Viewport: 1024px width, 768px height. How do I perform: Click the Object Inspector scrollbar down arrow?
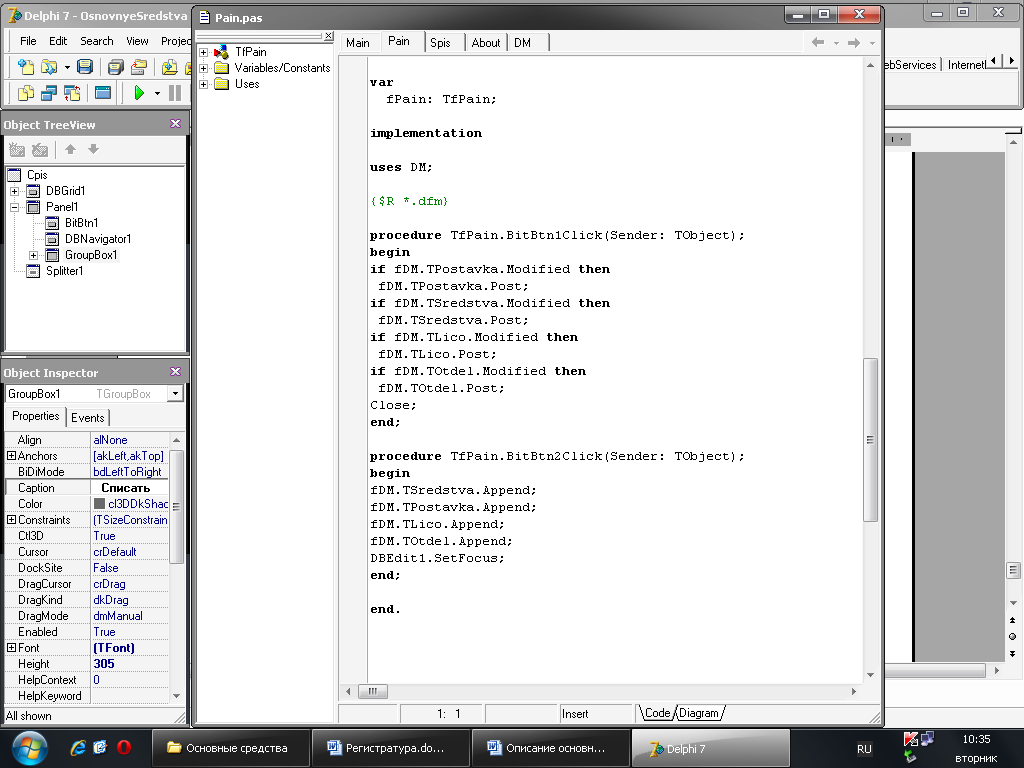point(176,696)
